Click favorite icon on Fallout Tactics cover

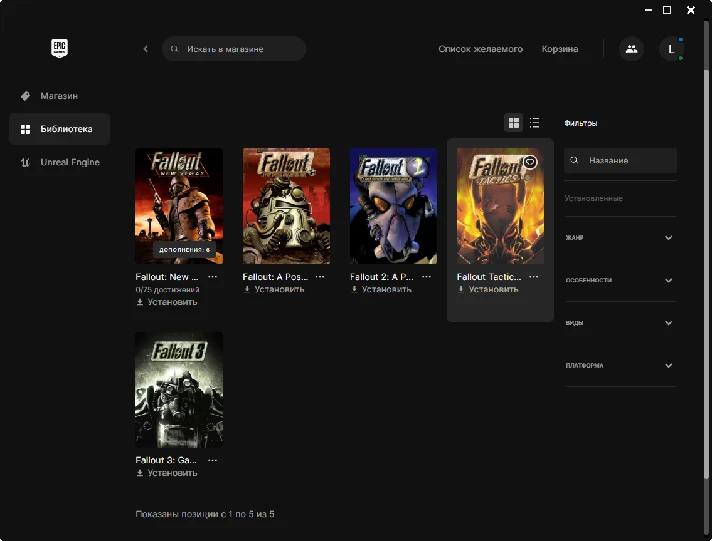pyautogui.click(x=531, y=162)
